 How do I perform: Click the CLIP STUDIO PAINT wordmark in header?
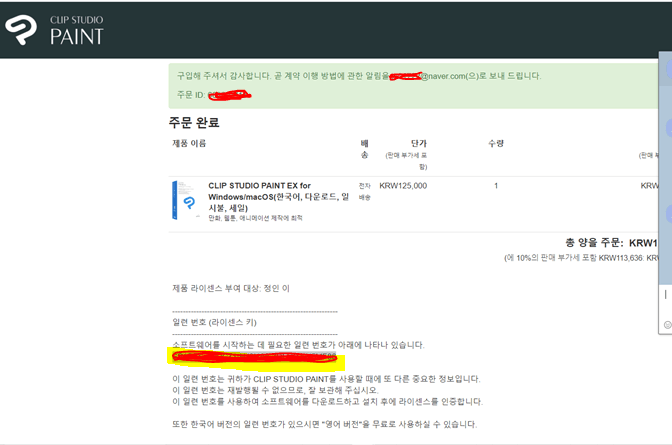pos(77,31)
